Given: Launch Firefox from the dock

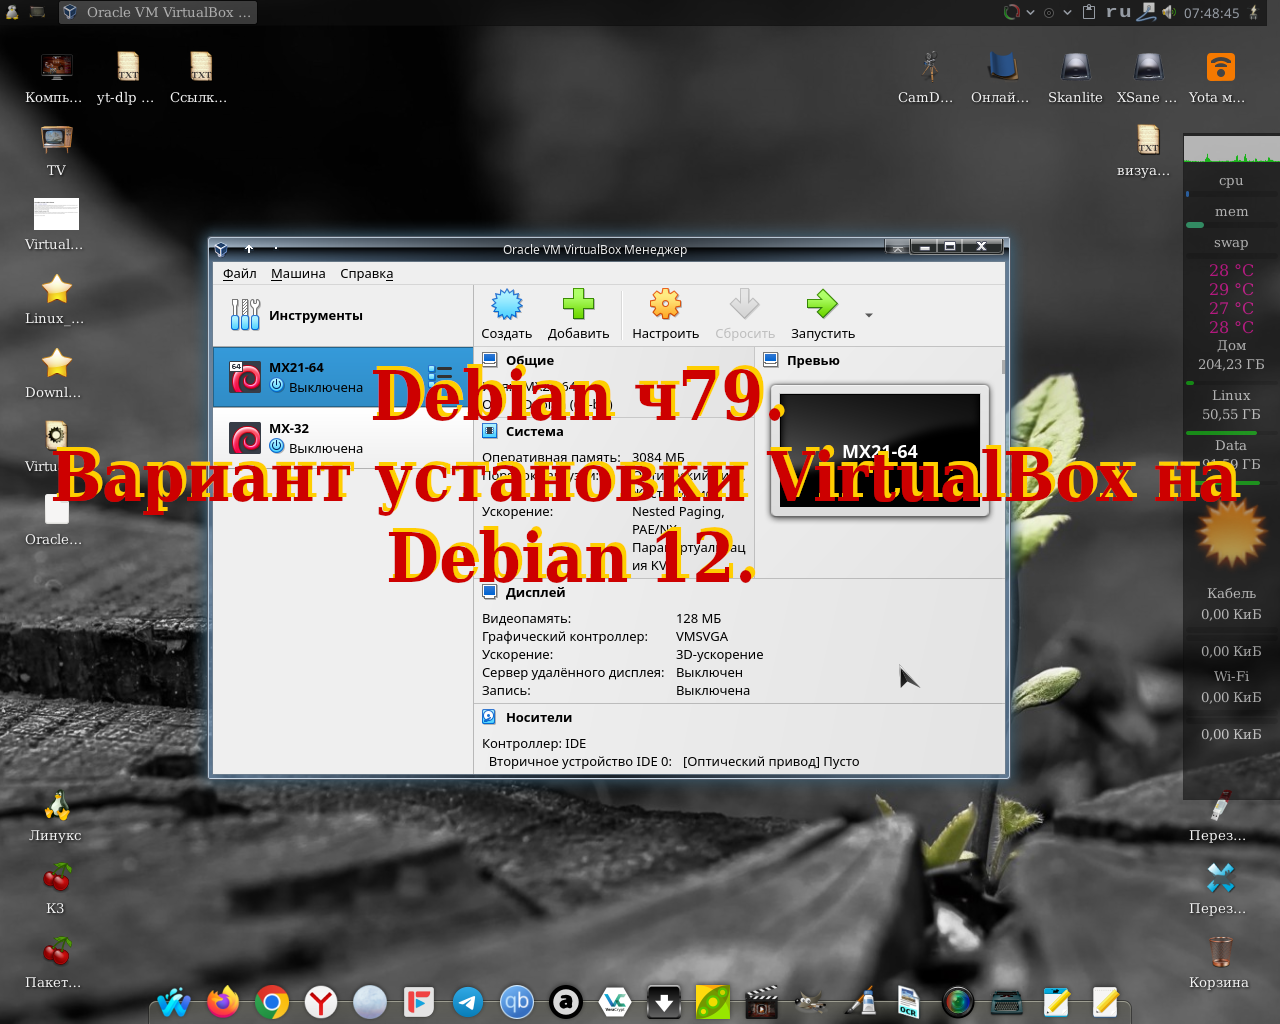Looking at the screenshot, I should tap(223, 1001).
